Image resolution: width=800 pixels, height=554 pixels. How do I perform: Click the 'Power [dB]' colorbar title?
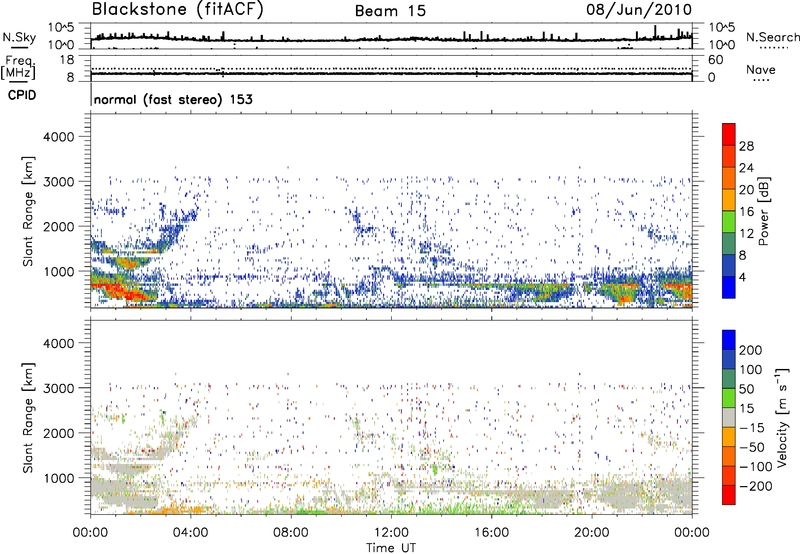pos(764,211)
